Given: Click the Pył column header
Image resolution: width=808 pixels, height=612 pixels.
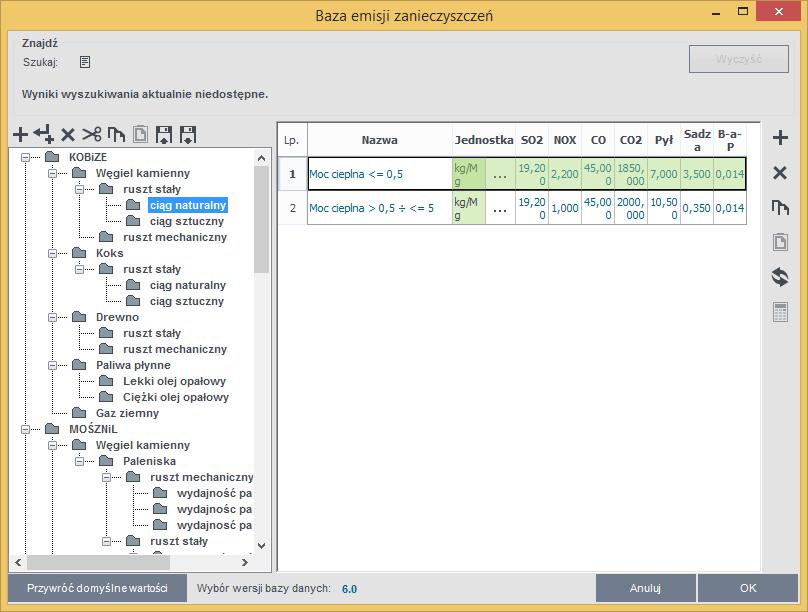Looking at the screenshot, I should (664, 140).
